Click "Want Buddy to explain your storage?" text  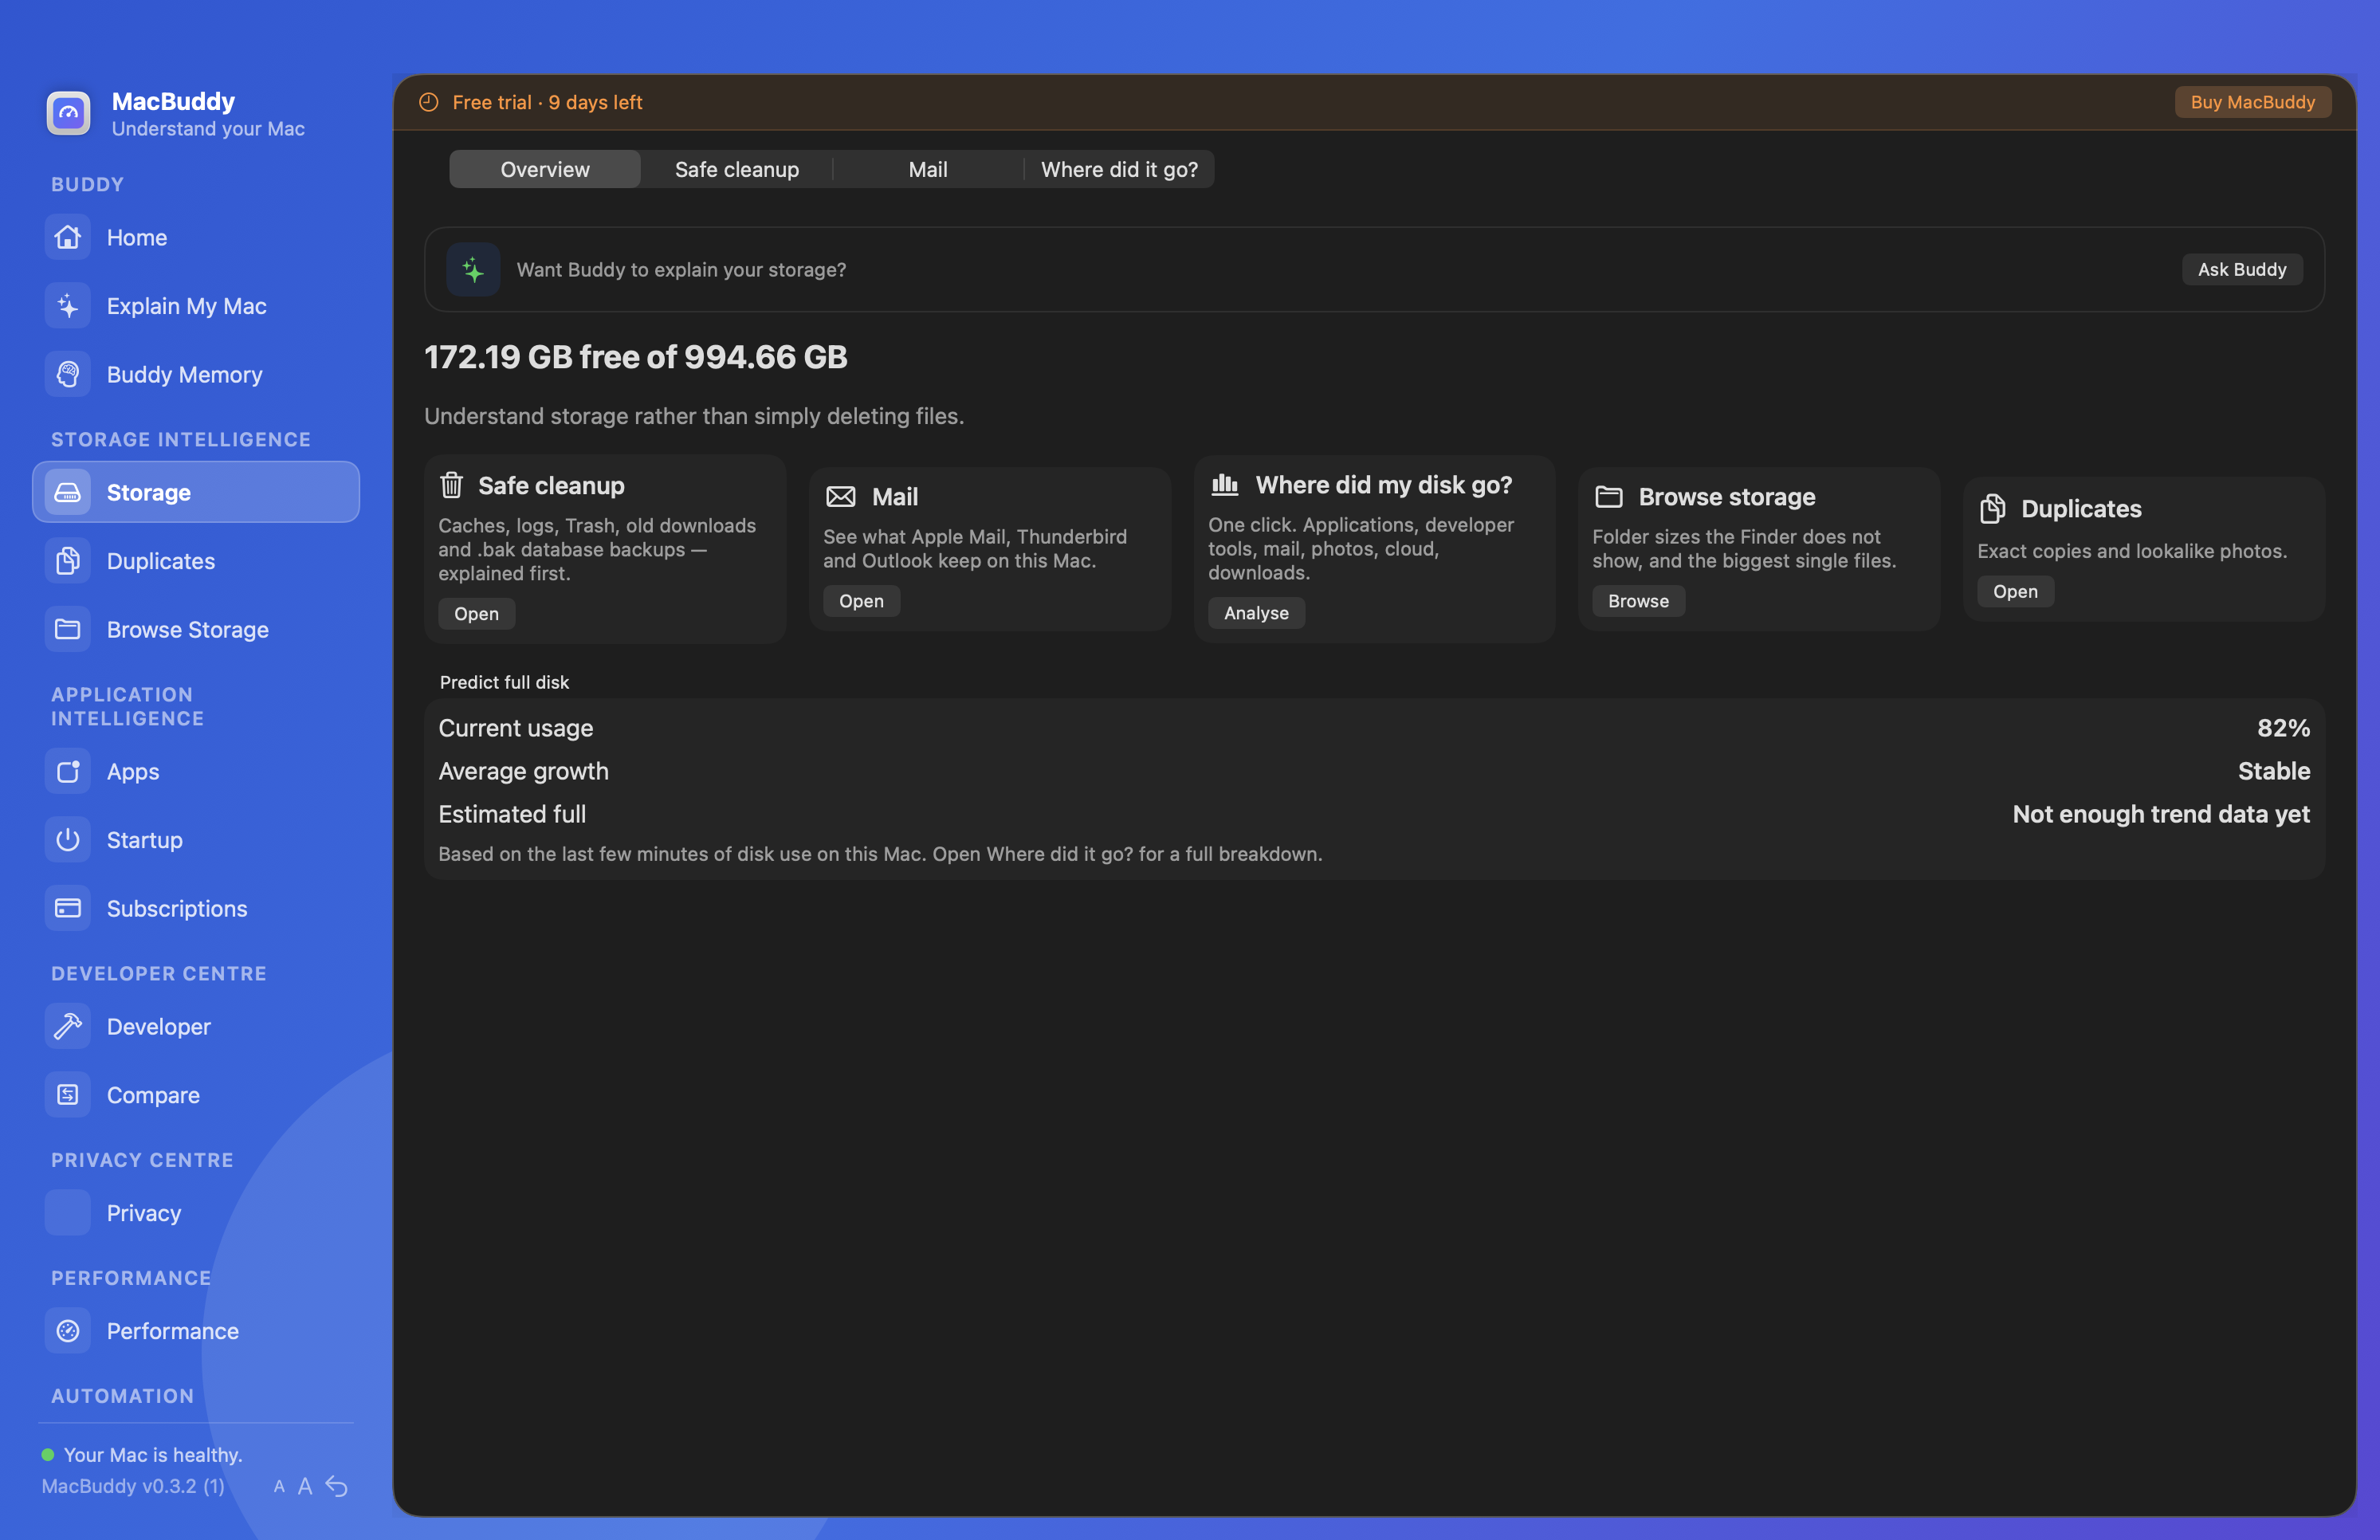[x=681, y=269]
